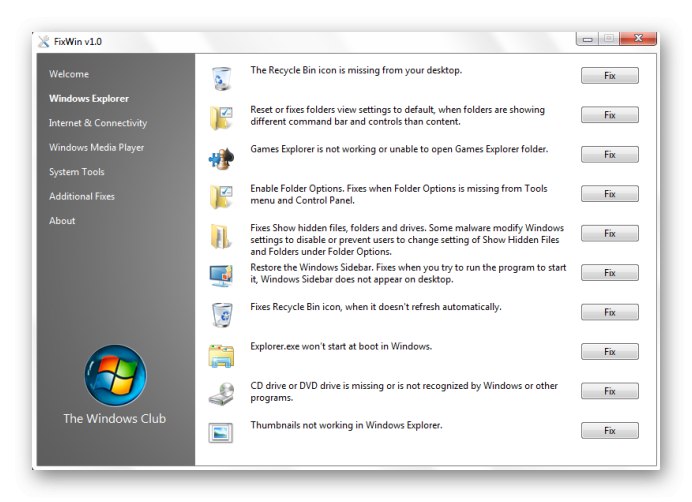Open the Welcome section
This screenshot has height=502, width=692.
pos(69,74)
